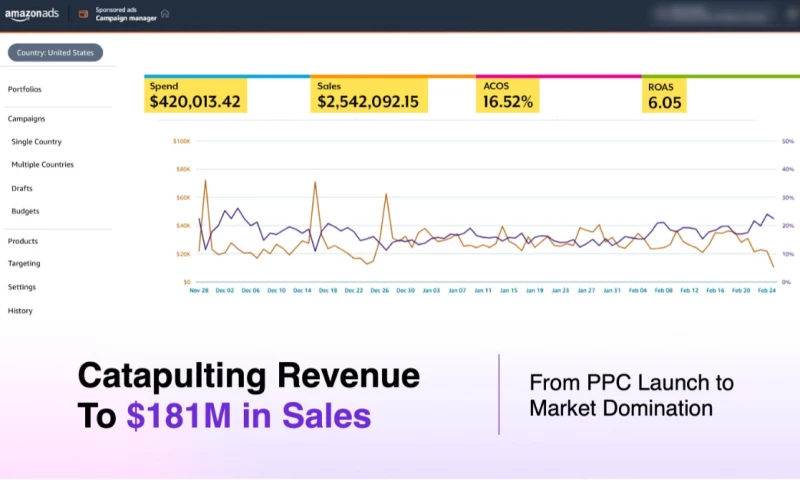Navigate to Products section
Screen dimensions: 800x480
tap(23, 241)
